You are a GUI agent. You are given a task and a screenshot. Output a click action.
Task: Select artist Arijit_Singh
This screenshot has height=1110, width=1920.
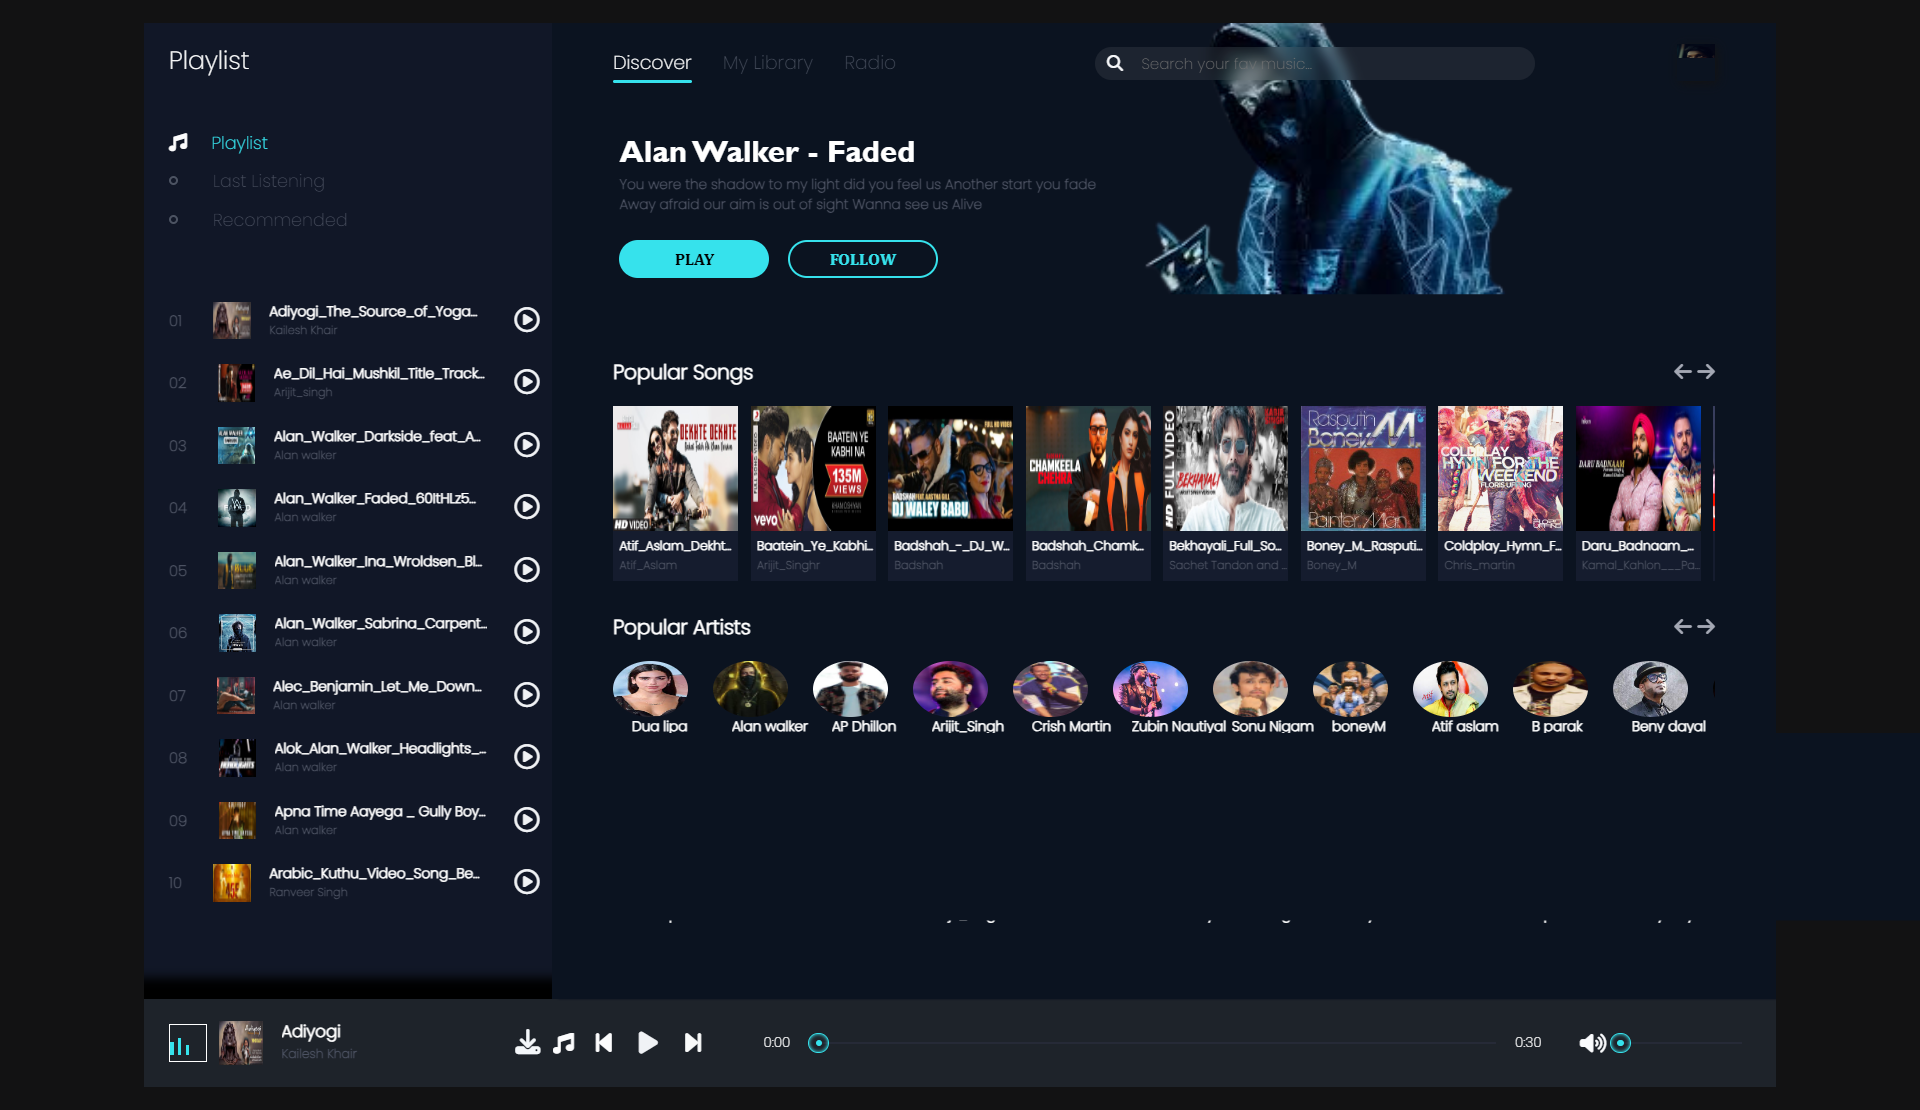(x=950, y=688)
